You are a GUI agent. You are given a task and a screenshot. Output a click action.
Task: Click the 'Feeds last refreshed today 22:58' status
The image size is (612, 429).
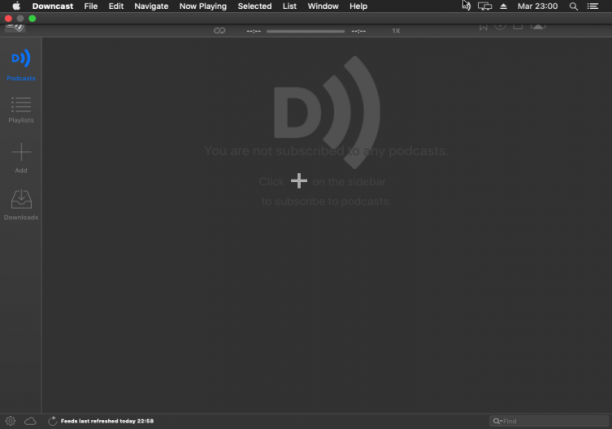click(x=107, y=421)
